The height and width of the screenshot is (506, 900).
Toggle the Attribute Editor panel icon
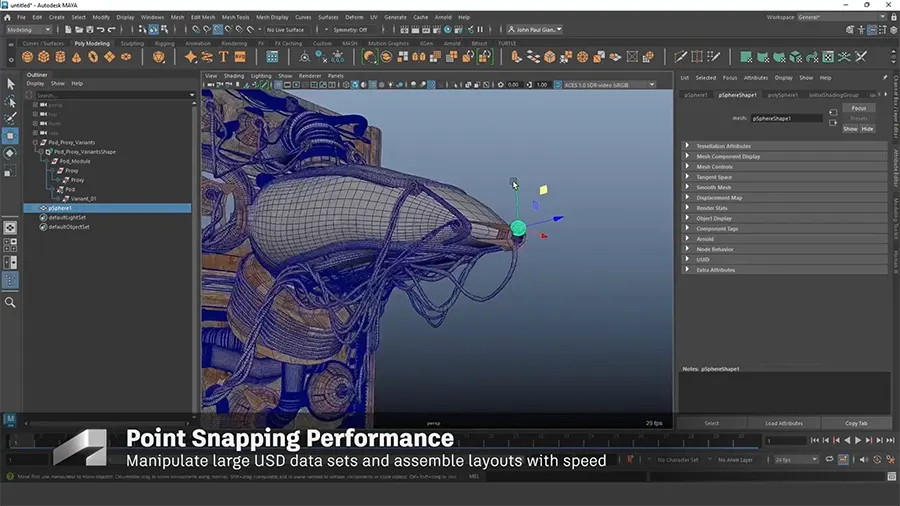pos(872,30)
